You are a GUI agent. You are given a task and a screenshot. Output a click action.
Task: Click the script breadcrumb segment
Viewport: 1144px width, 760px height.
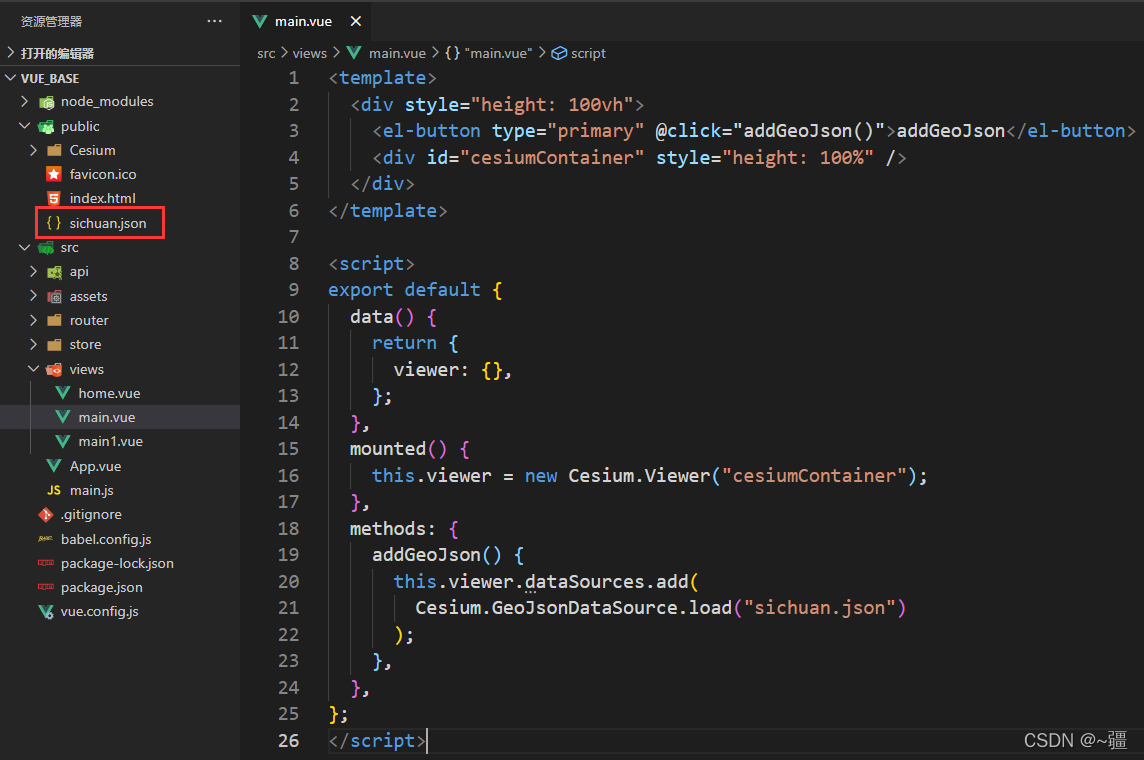point(579,53)
